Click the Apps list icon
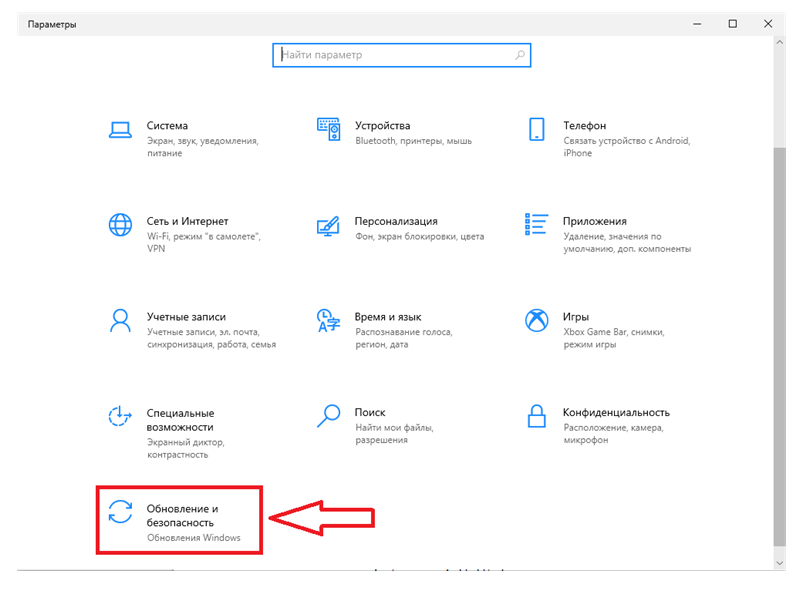This screenshot has height=596, width=803. tap(537, 224)
